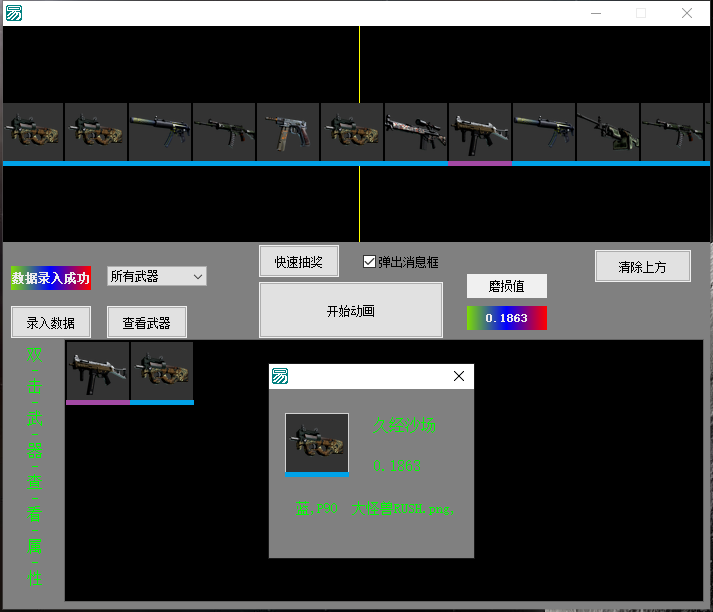Click the 磨损值 wear value button
This screenshot has width=713, height=612.
point(507,286)
